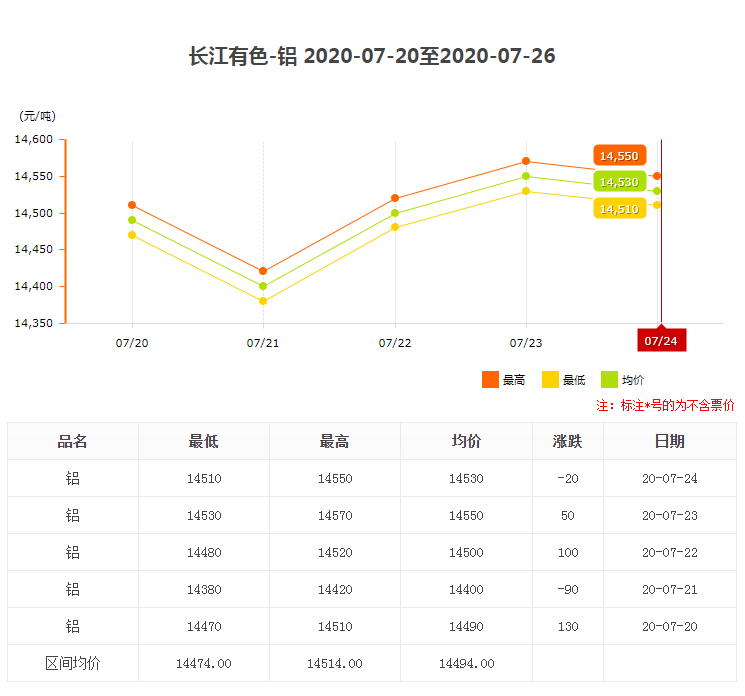Click the orange data point at 07/21
745x696 pixels.
(263, 271)
